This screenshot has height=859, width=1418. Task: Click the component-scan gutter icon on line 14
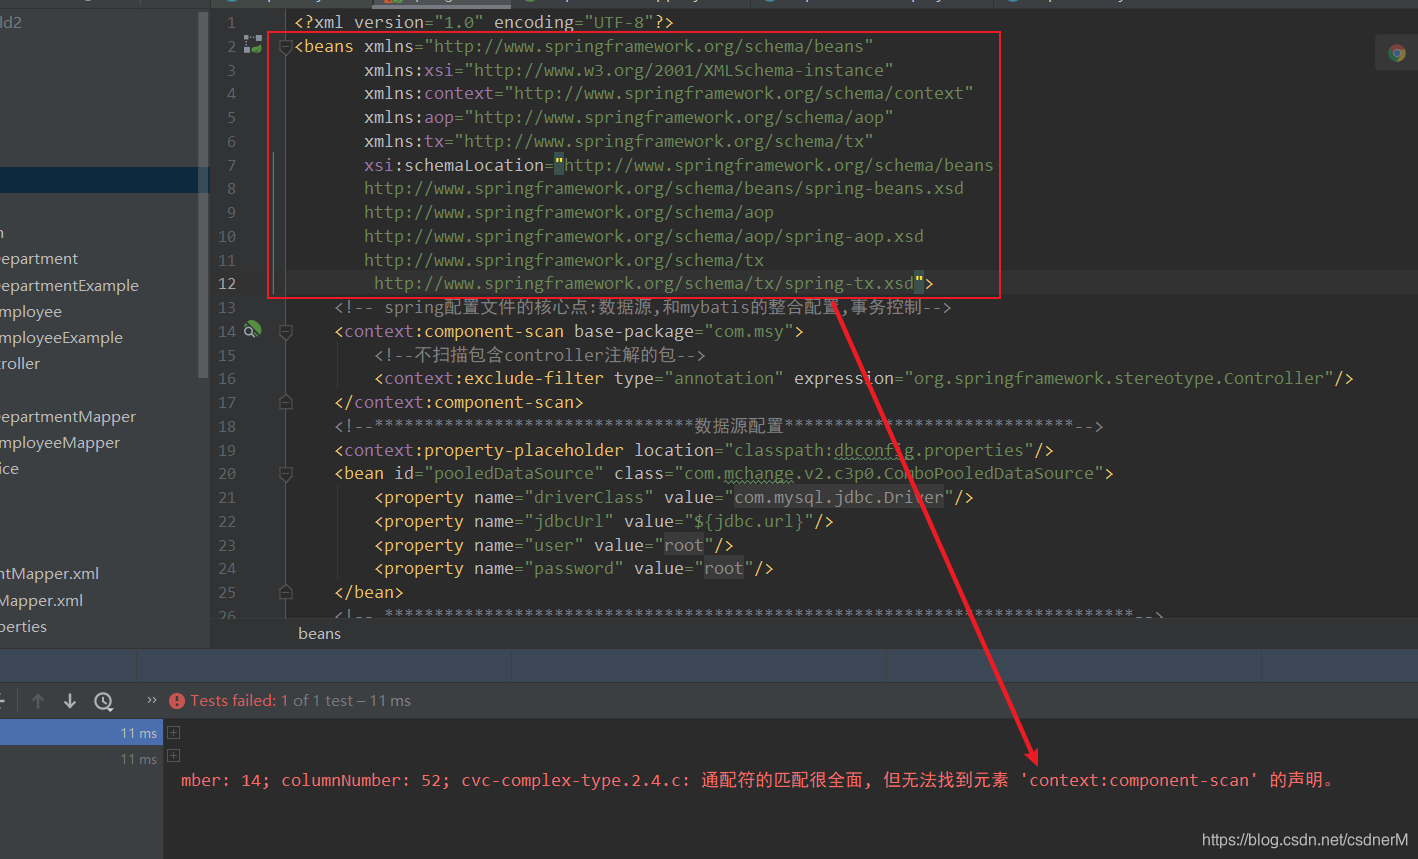pyautogui.click(x=253, y=330)
